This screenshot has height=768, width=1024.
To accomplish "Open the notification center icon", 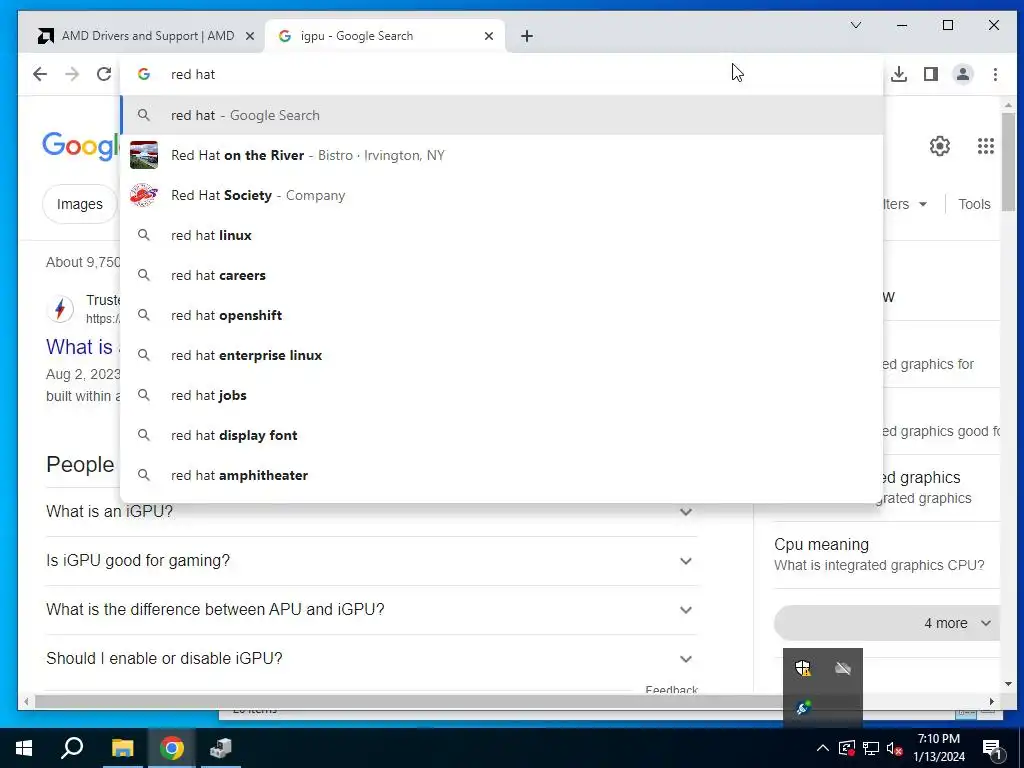I will 992,748.
